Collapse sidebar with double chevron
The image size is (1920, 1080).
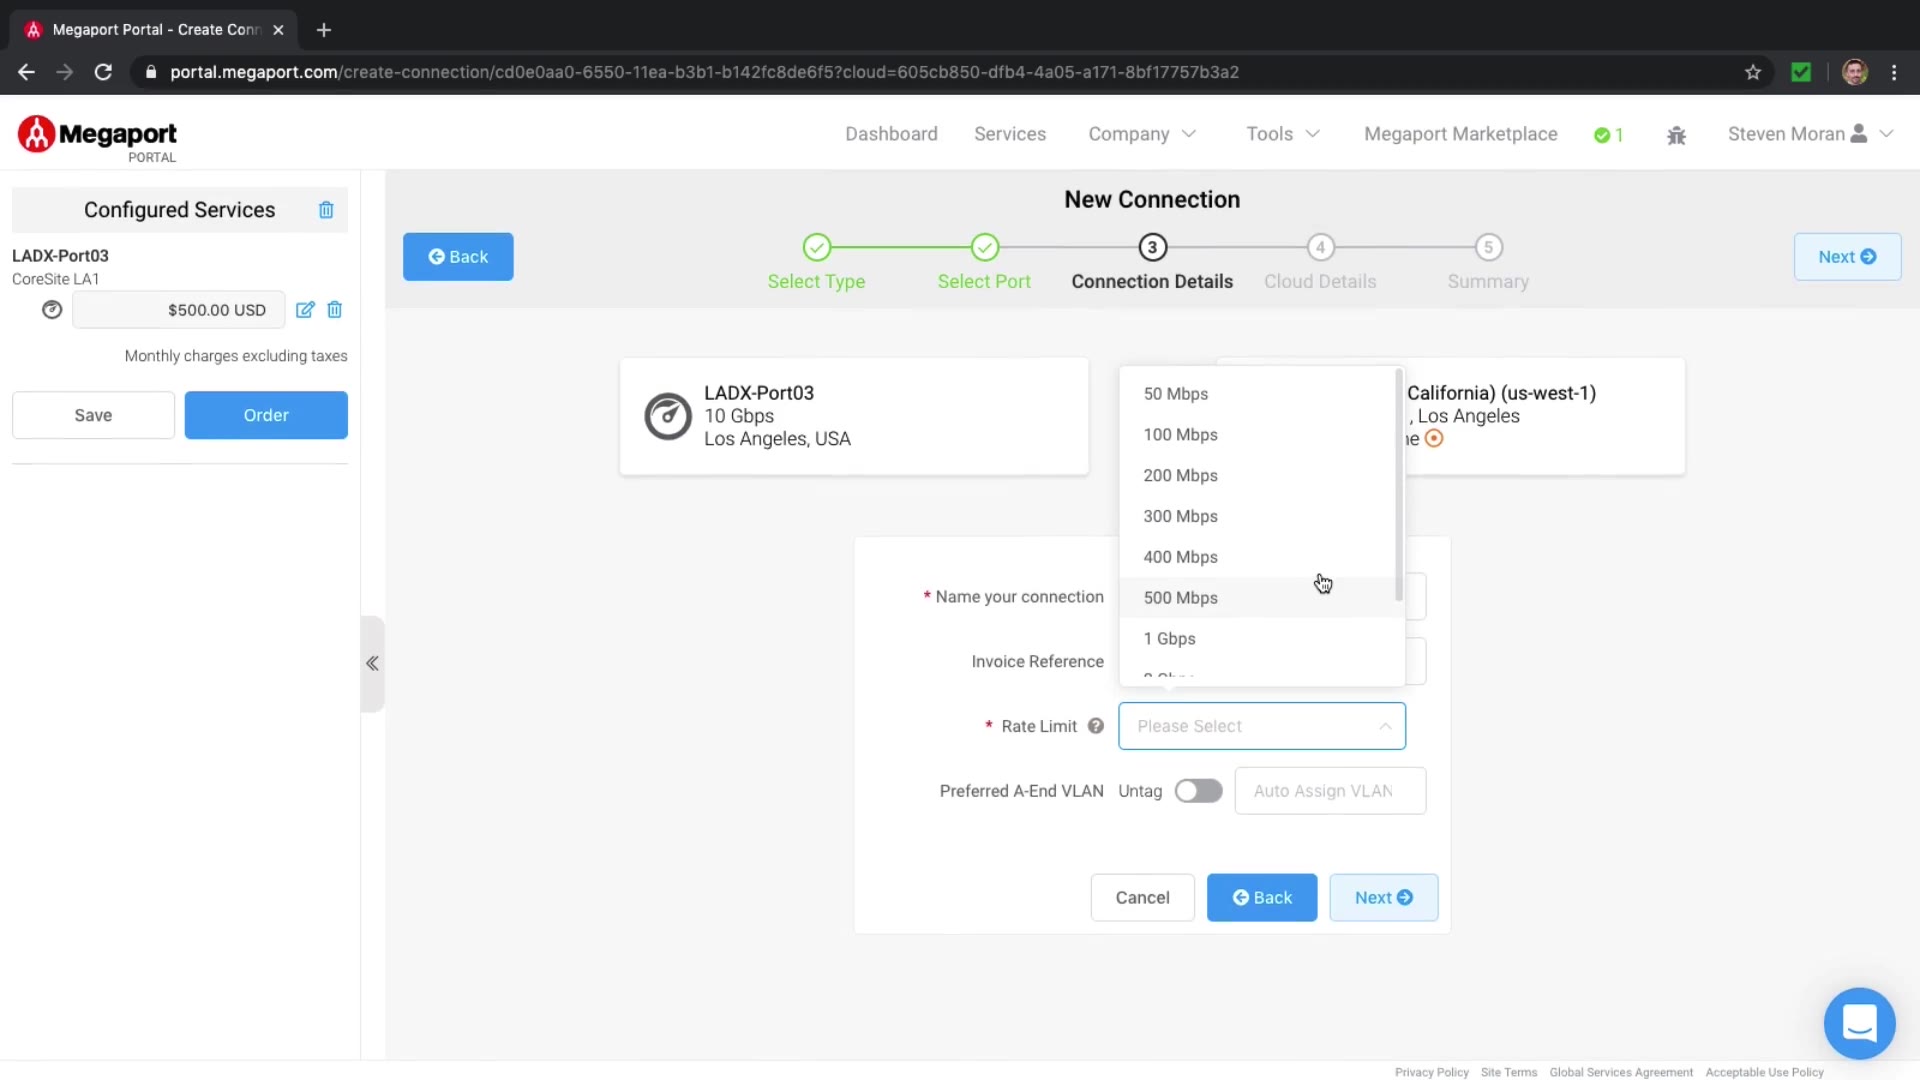(372, 663)
